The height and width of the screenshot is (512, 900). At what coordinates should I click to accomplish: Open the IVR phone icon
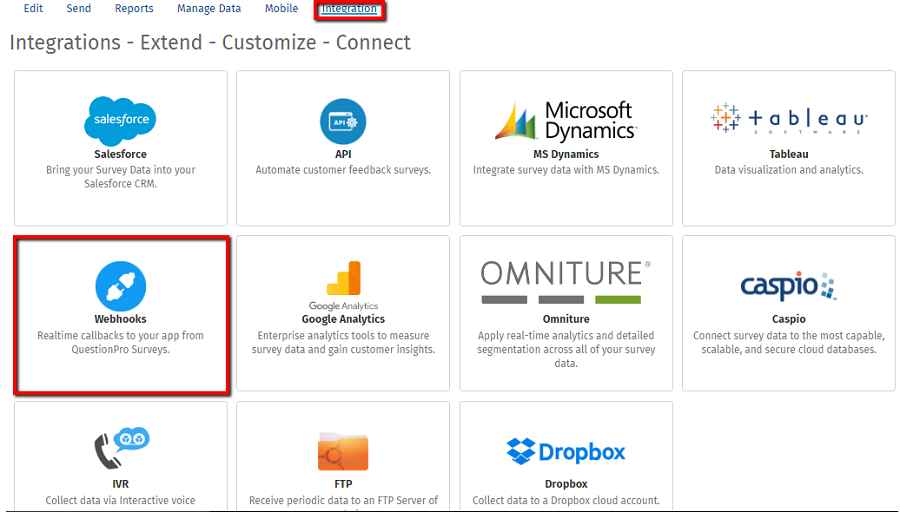point(121,448)
